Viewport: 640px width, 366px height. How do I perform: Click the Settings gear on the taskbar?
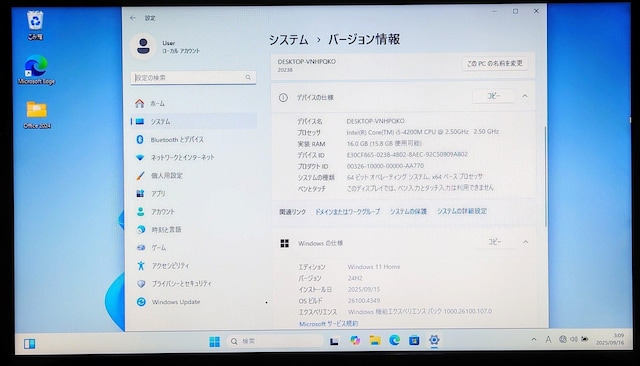(x=434, y=340)
